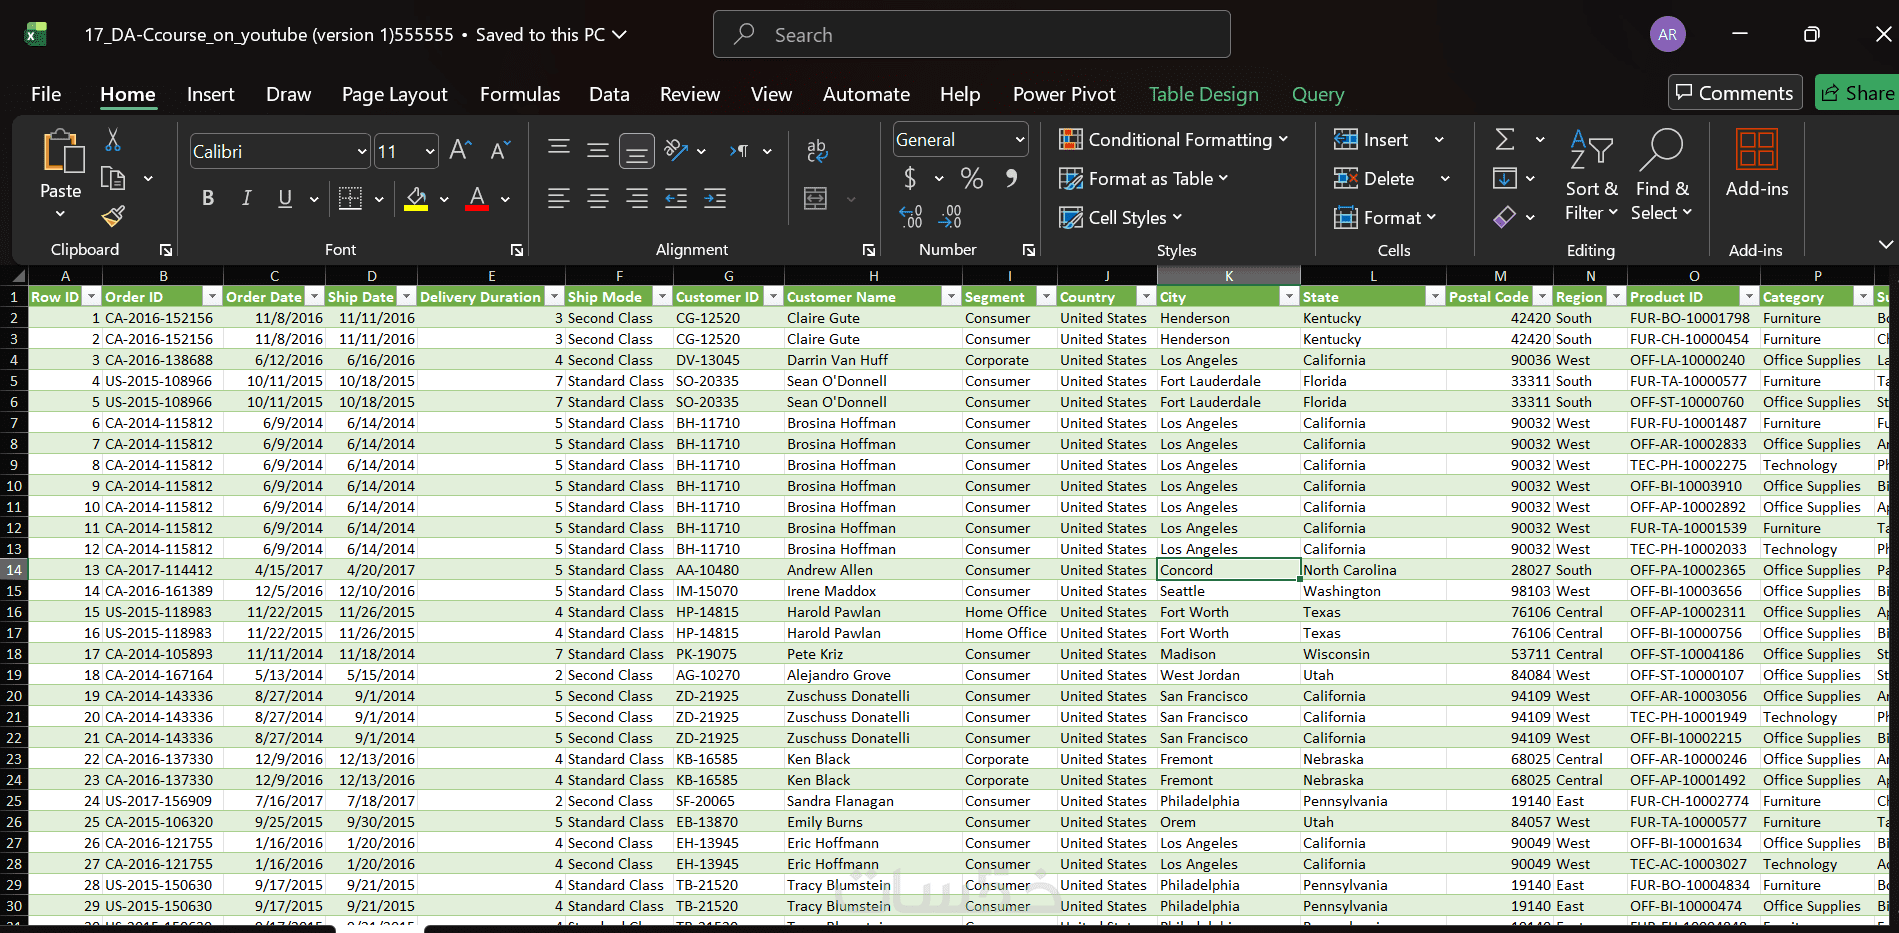Expand the General number format dropdown

tap(1019, 140)
